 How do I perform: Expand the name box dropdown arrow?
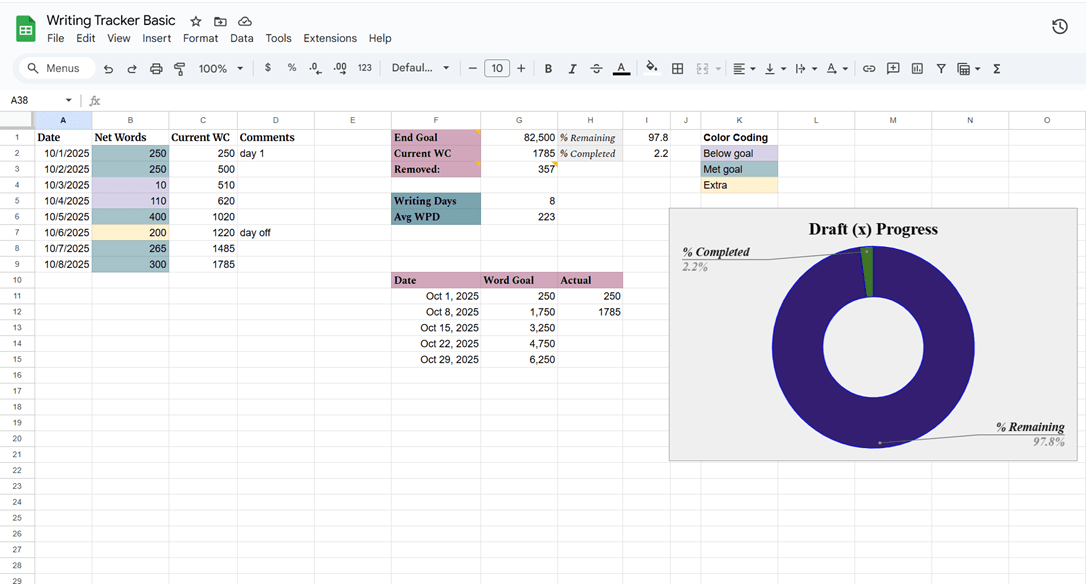[69, 100]
